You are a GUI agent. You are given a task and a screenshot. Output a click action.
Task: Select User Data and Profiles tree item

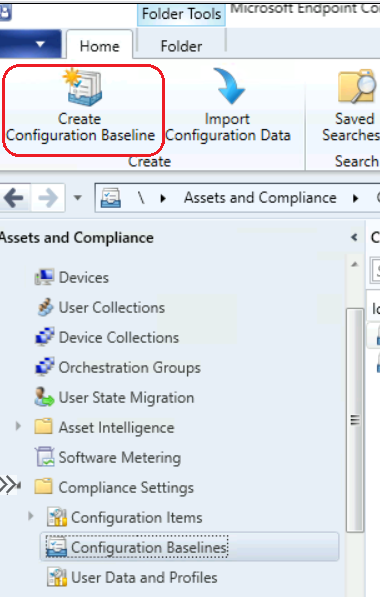click(x=144, y=578)
